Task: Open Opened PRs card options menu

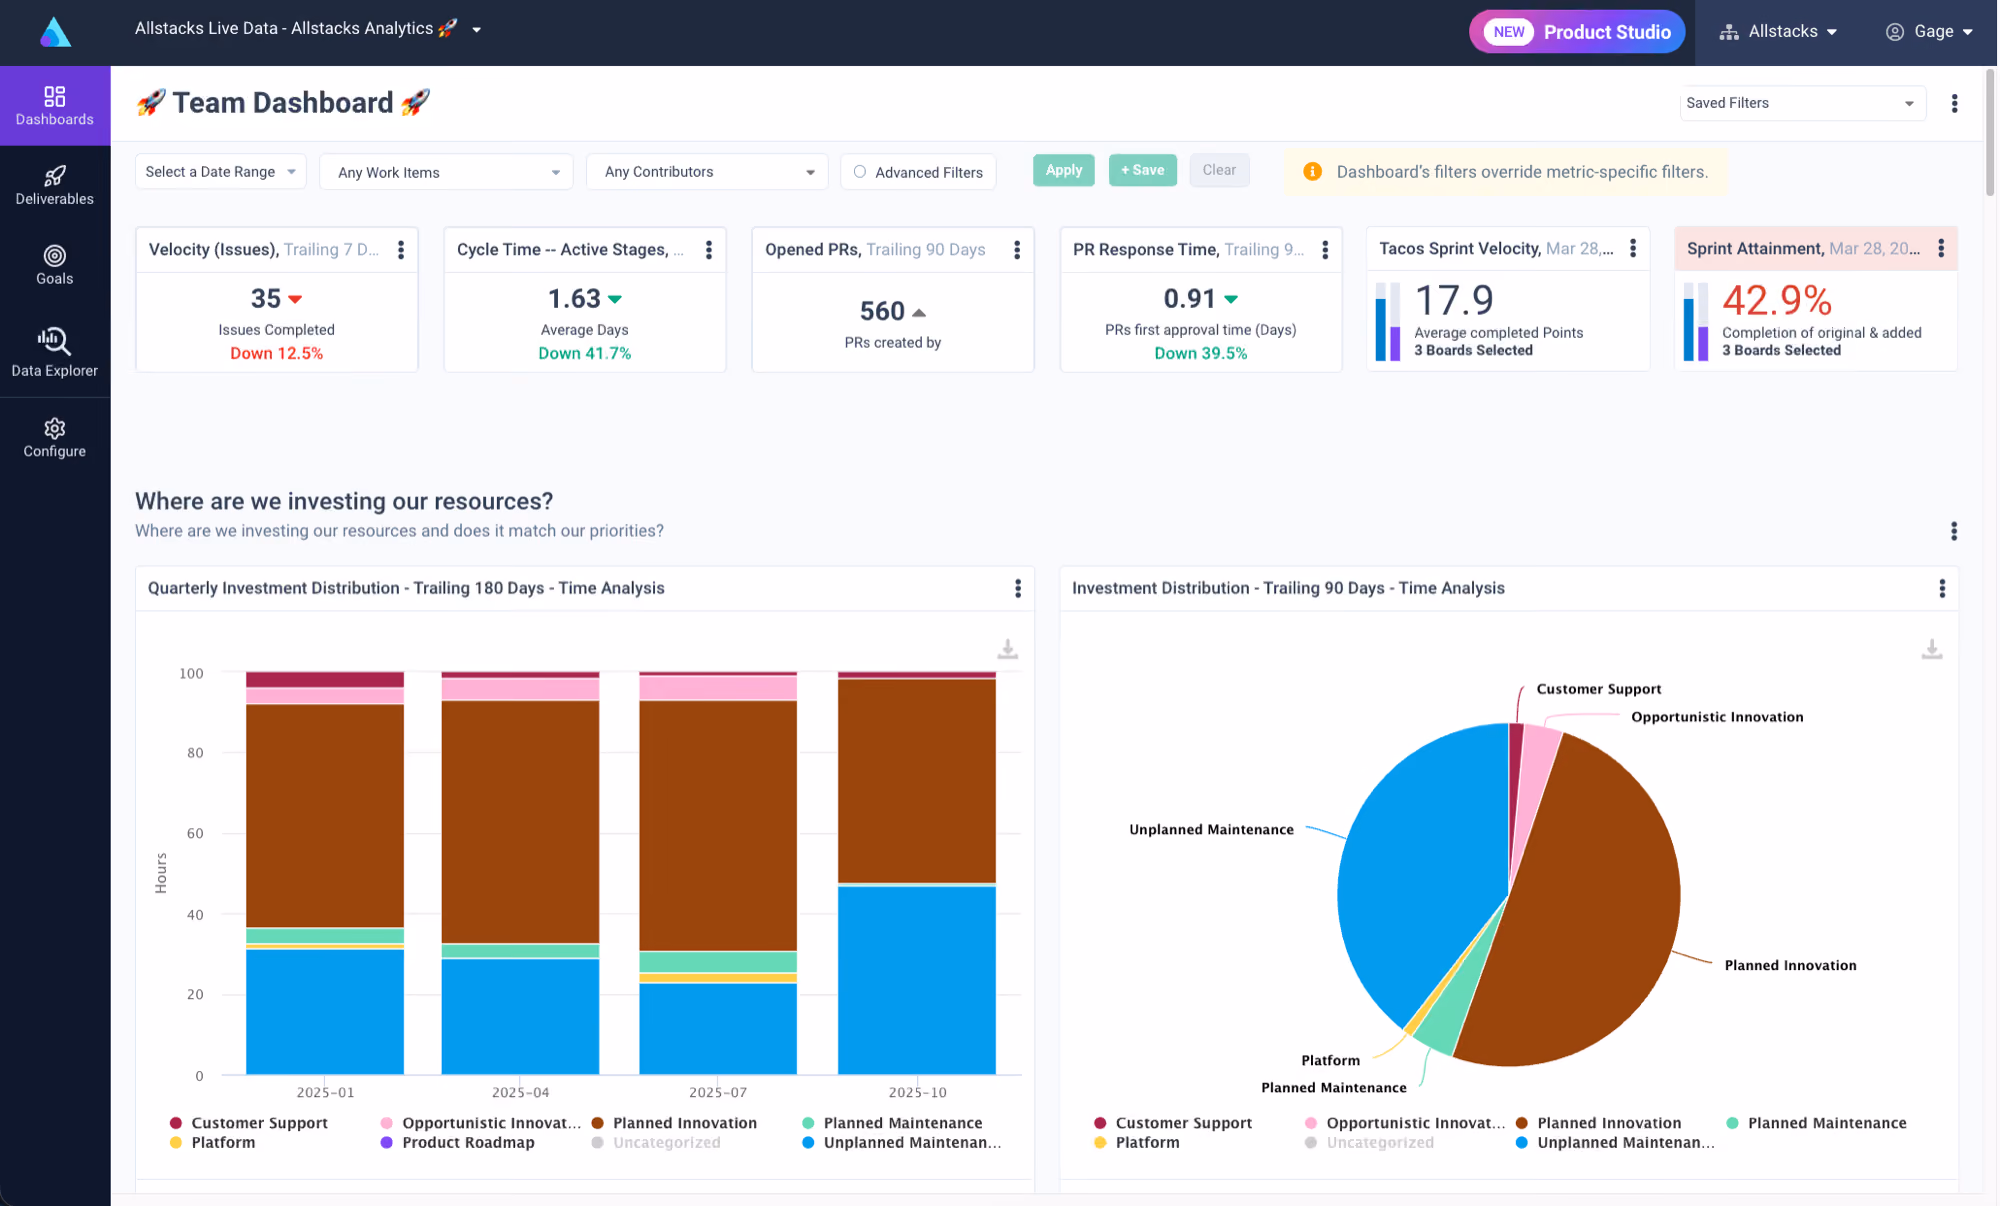Action: [1017, 250]
